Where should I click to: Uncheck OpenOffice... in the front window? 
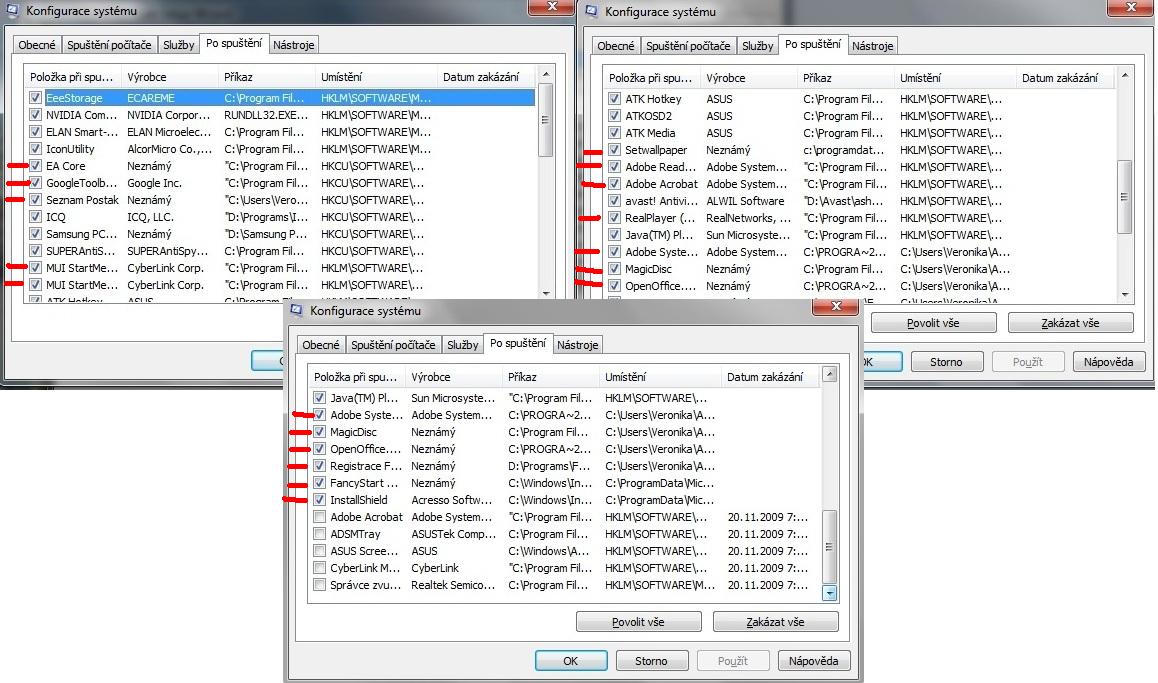tap(319, 448)
